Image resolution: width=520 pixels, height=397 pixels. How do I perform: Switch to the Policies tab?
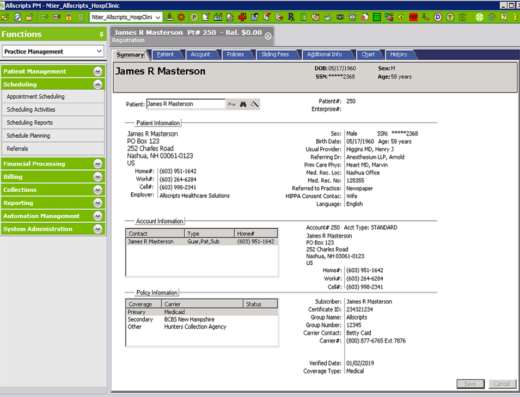(235, 55)
